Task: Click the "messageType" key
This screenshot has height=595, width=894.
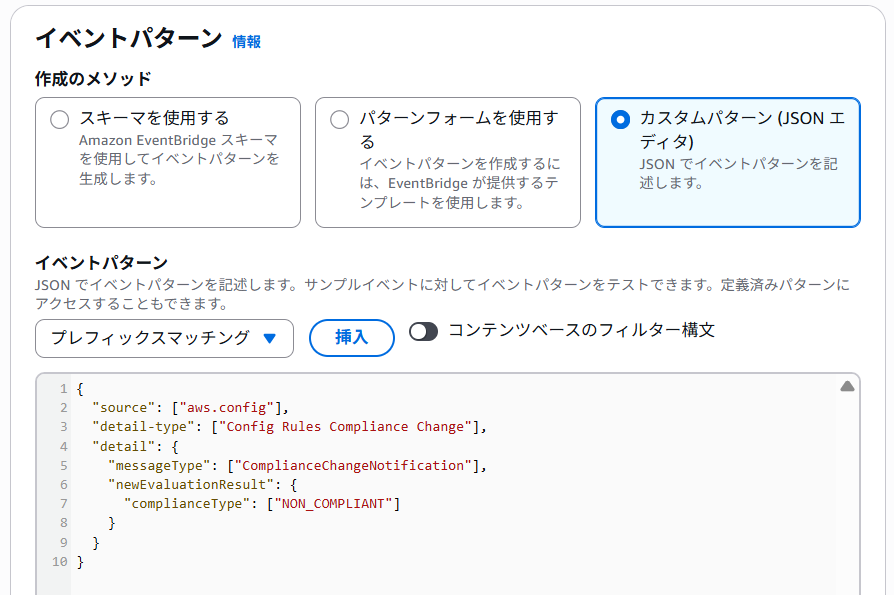Action: tap(159, 466)
